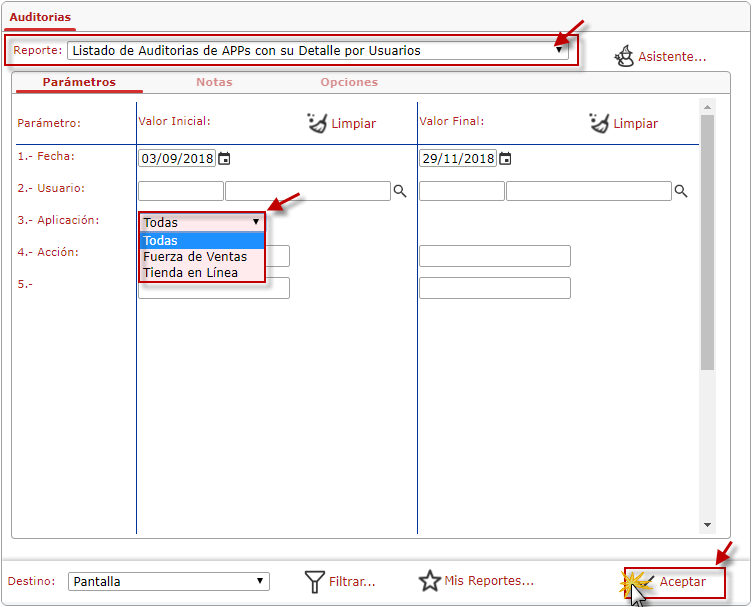754x607 pixels.
Task: Open Mis Reportes... link
Action: (x=489, y=581)
